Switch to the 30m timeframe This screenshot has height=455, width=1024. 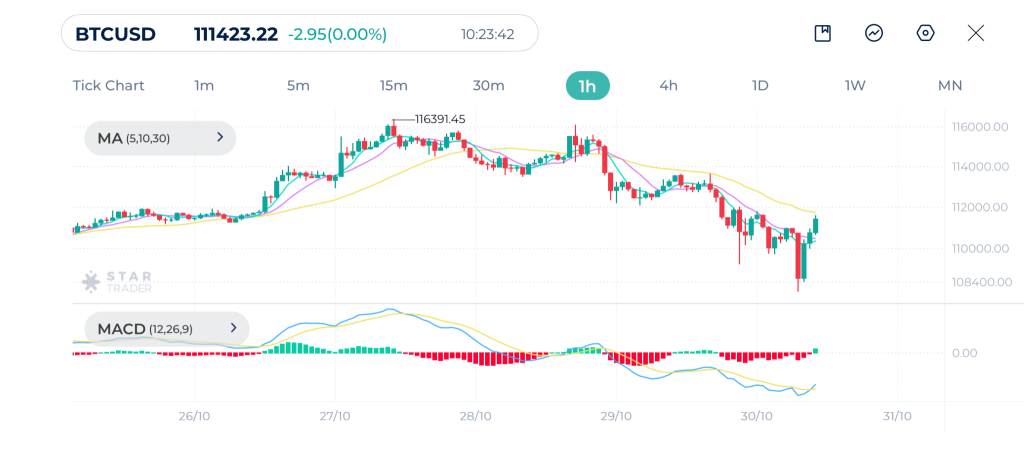[x=488, y=86]
